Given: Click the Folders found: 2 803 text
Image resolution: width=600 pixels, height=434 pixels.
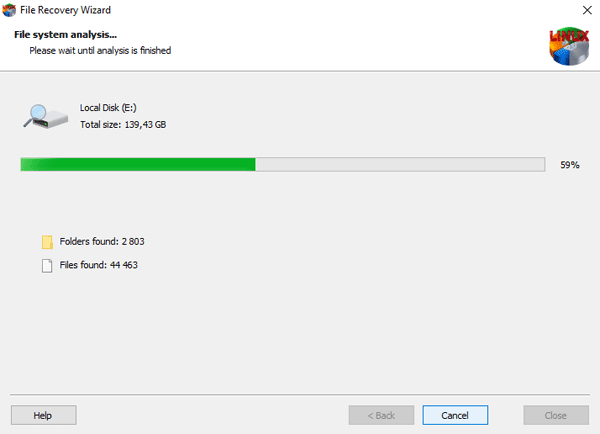Looking at the screenshot, I should 102,241.
